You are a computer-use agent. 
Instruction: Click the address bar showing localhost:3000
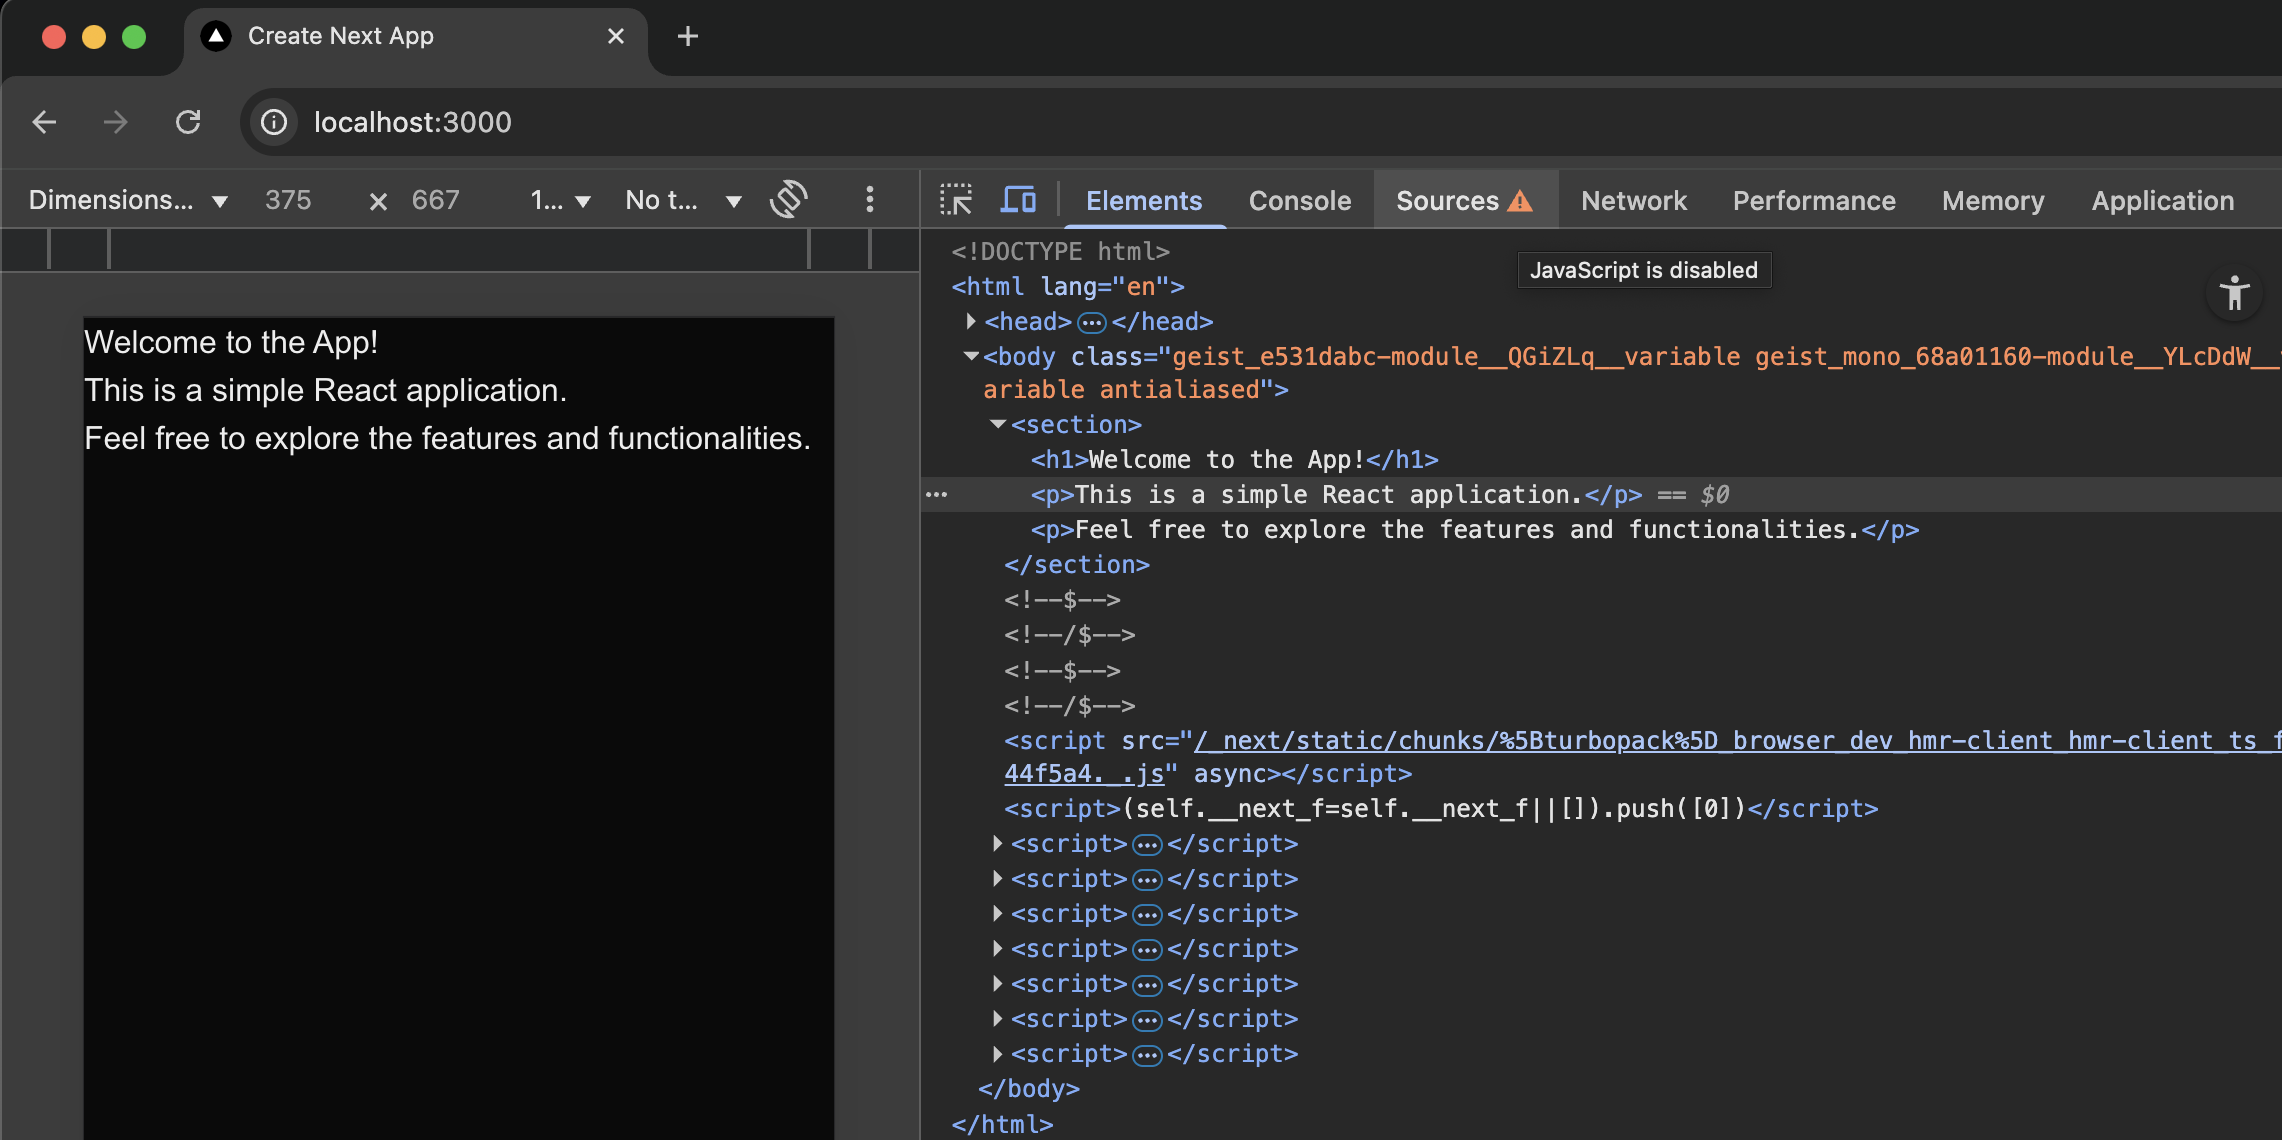1260,122
